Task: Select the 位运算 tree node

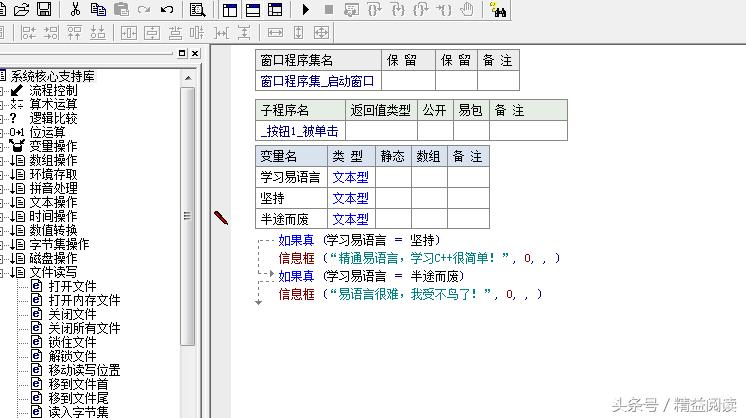Action: (x=48, y=132)
